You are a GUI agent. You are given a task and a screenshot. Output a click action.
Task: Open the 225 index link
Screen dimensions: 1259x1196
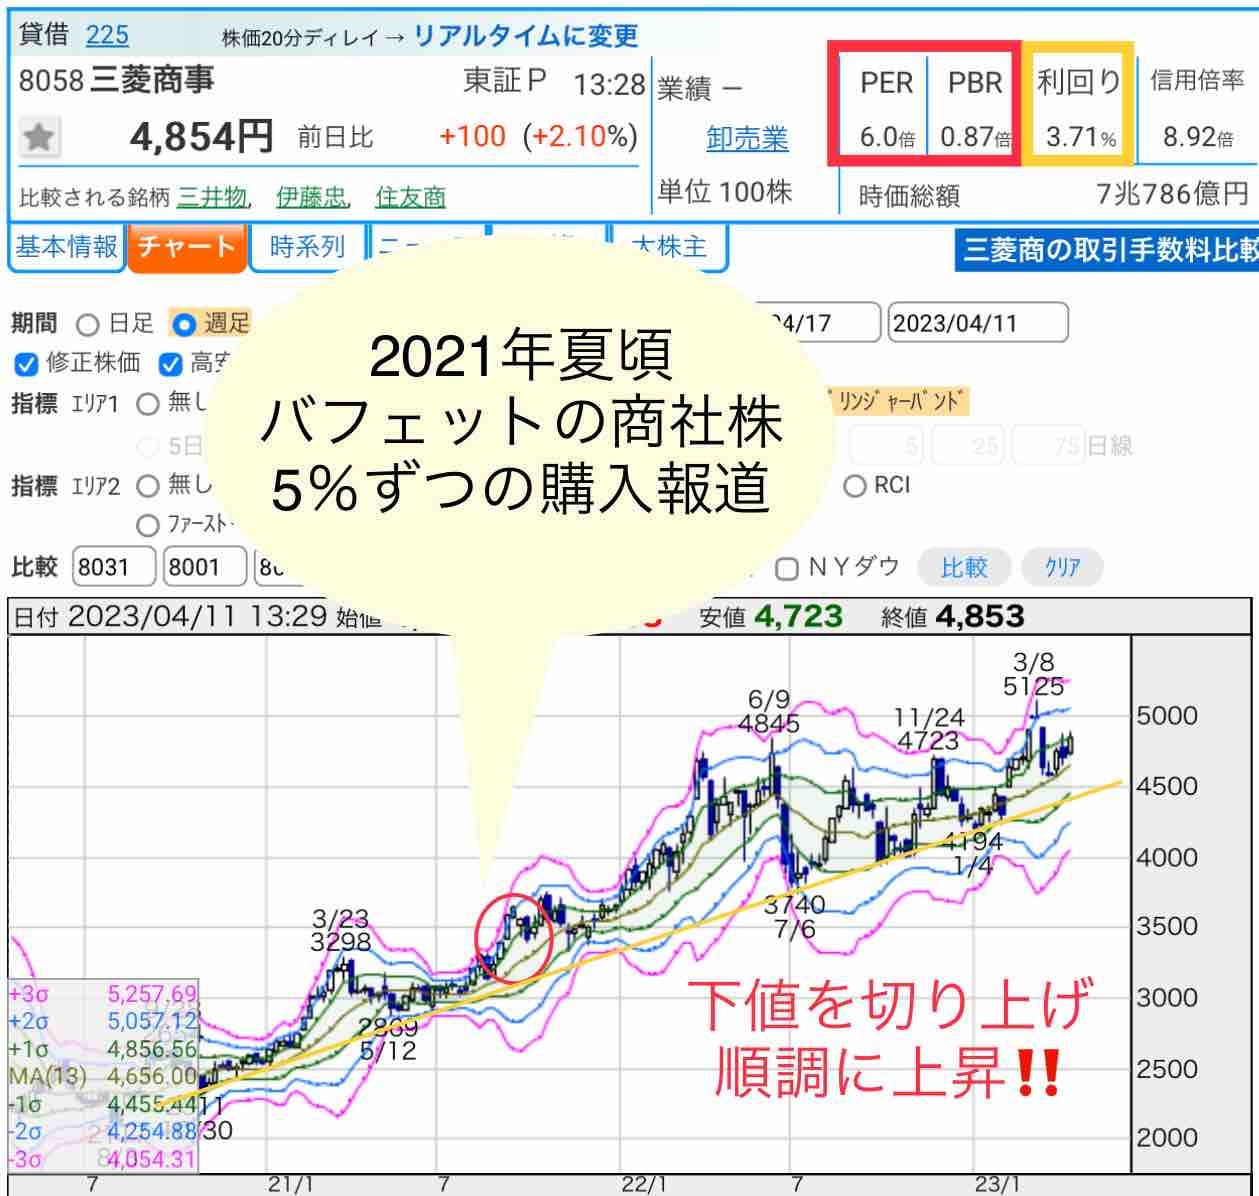point(107,35)
